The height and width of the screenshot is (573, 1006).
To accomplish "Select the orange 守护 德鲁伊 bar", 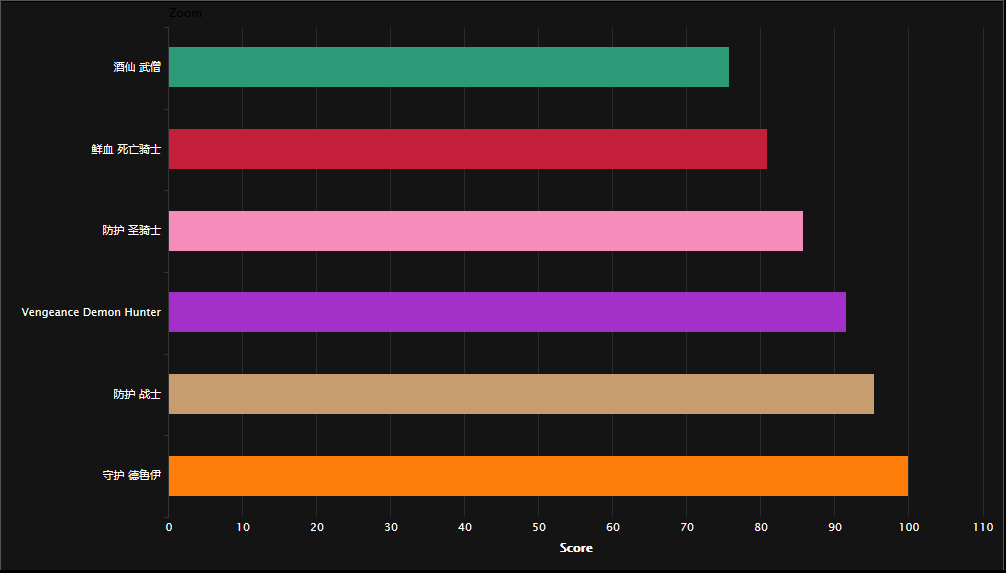I will click(538, 476).
